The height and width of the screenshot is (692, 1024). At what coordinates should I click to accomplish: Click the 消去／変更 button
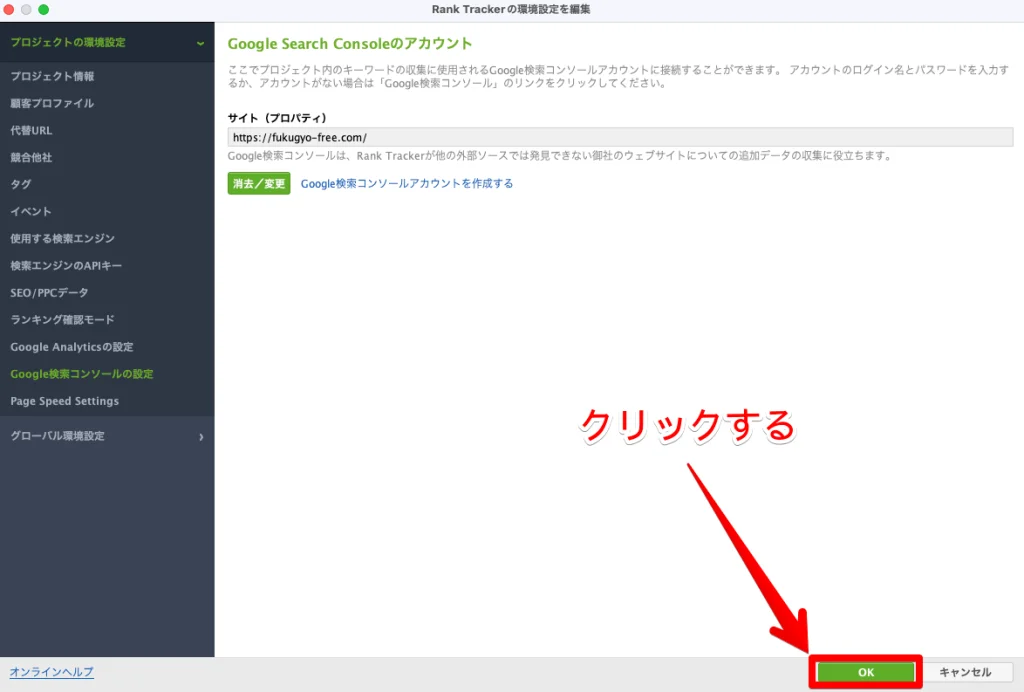pos(259,183)
